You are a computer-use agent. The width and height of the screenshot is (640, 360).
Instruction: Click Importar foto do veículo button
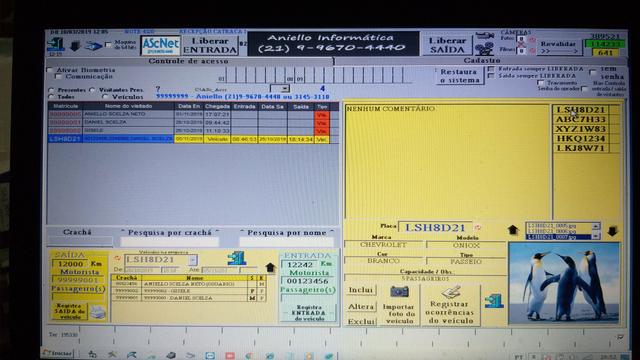pyautogui.click(x=399, y=306)
